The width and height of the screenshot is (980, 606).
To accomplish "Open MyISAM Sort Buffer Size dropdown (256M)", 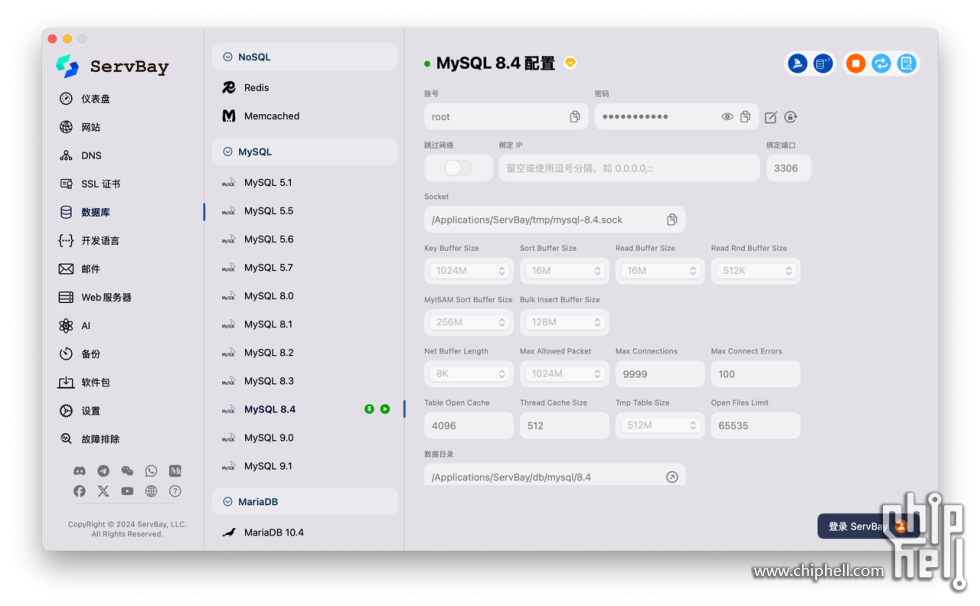I will point(469,322).
